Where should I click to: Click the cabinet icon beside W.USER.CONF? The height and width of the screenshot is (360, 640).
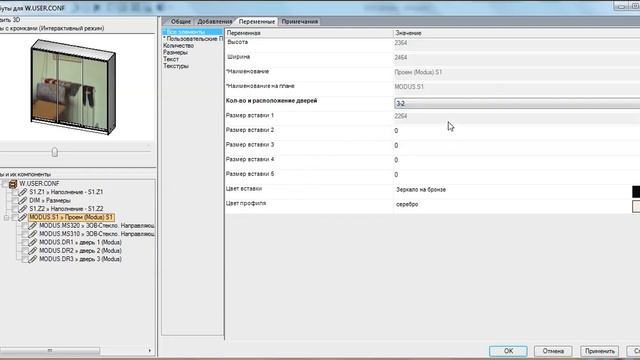click(x=13, y=184)
